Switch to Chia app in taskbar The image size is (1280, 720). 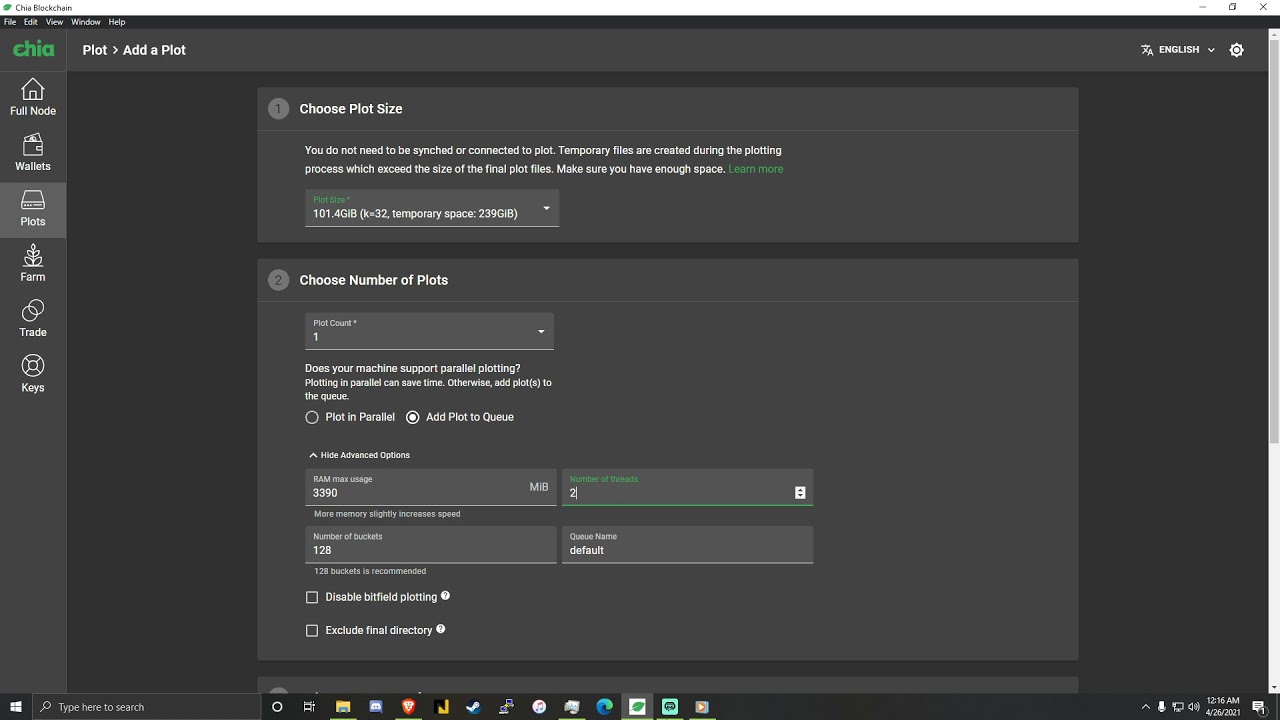pyautogui.click(x=637, y=707)
